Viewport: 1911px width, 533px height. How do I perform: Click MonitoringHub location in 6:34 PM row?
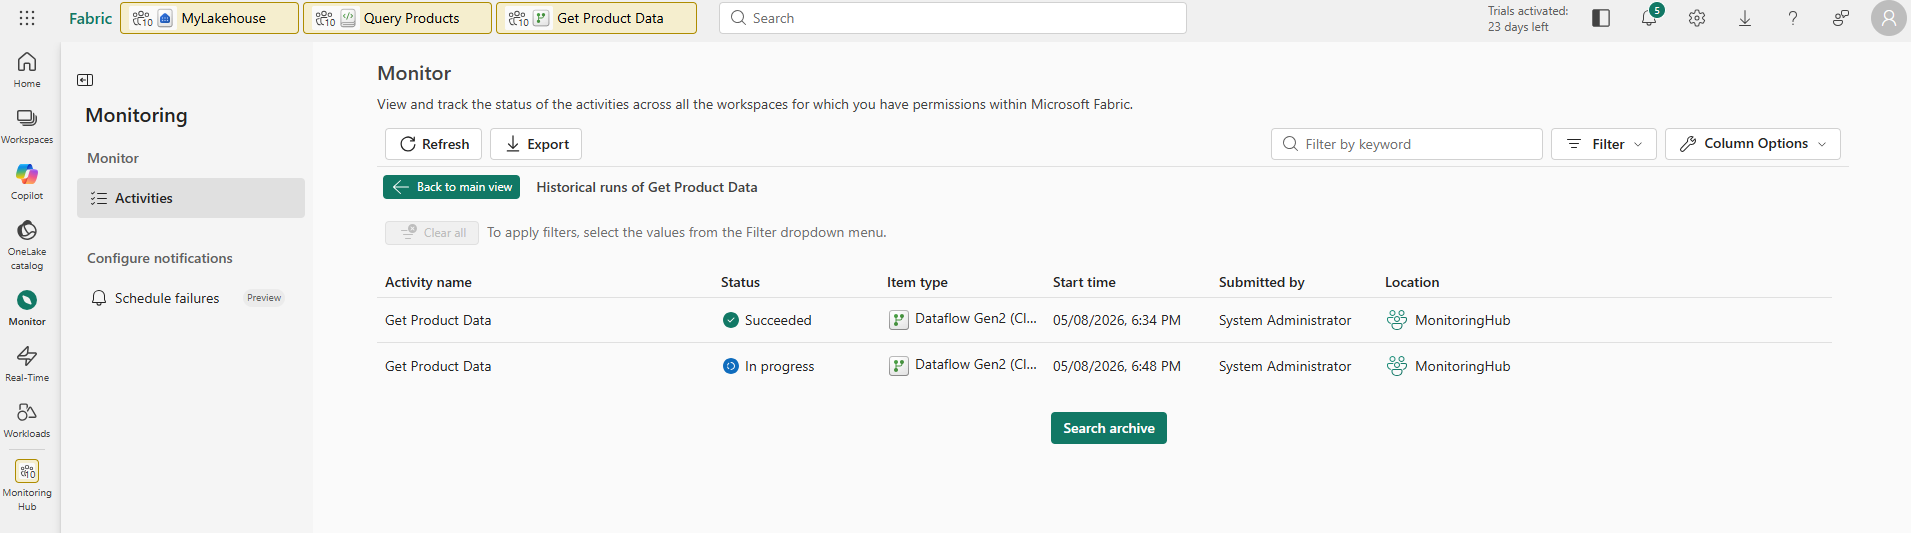click(x=1462, y=320)
